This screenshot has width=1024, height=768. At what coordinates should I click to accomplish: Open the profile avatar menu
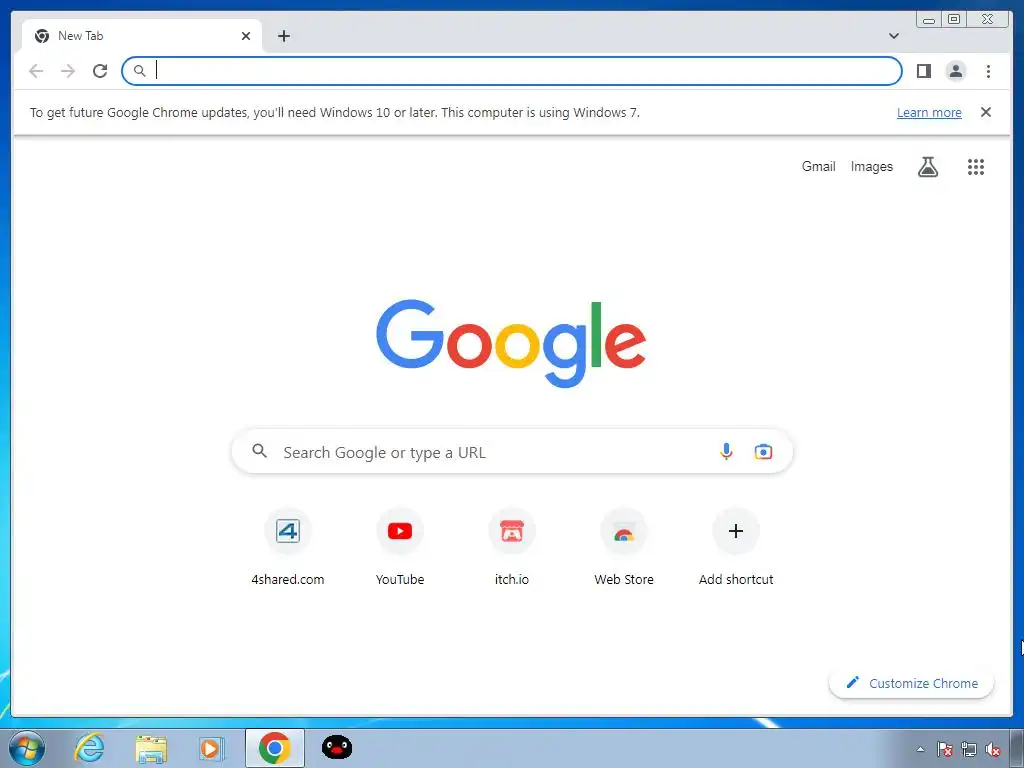click(x=955, y=71)
